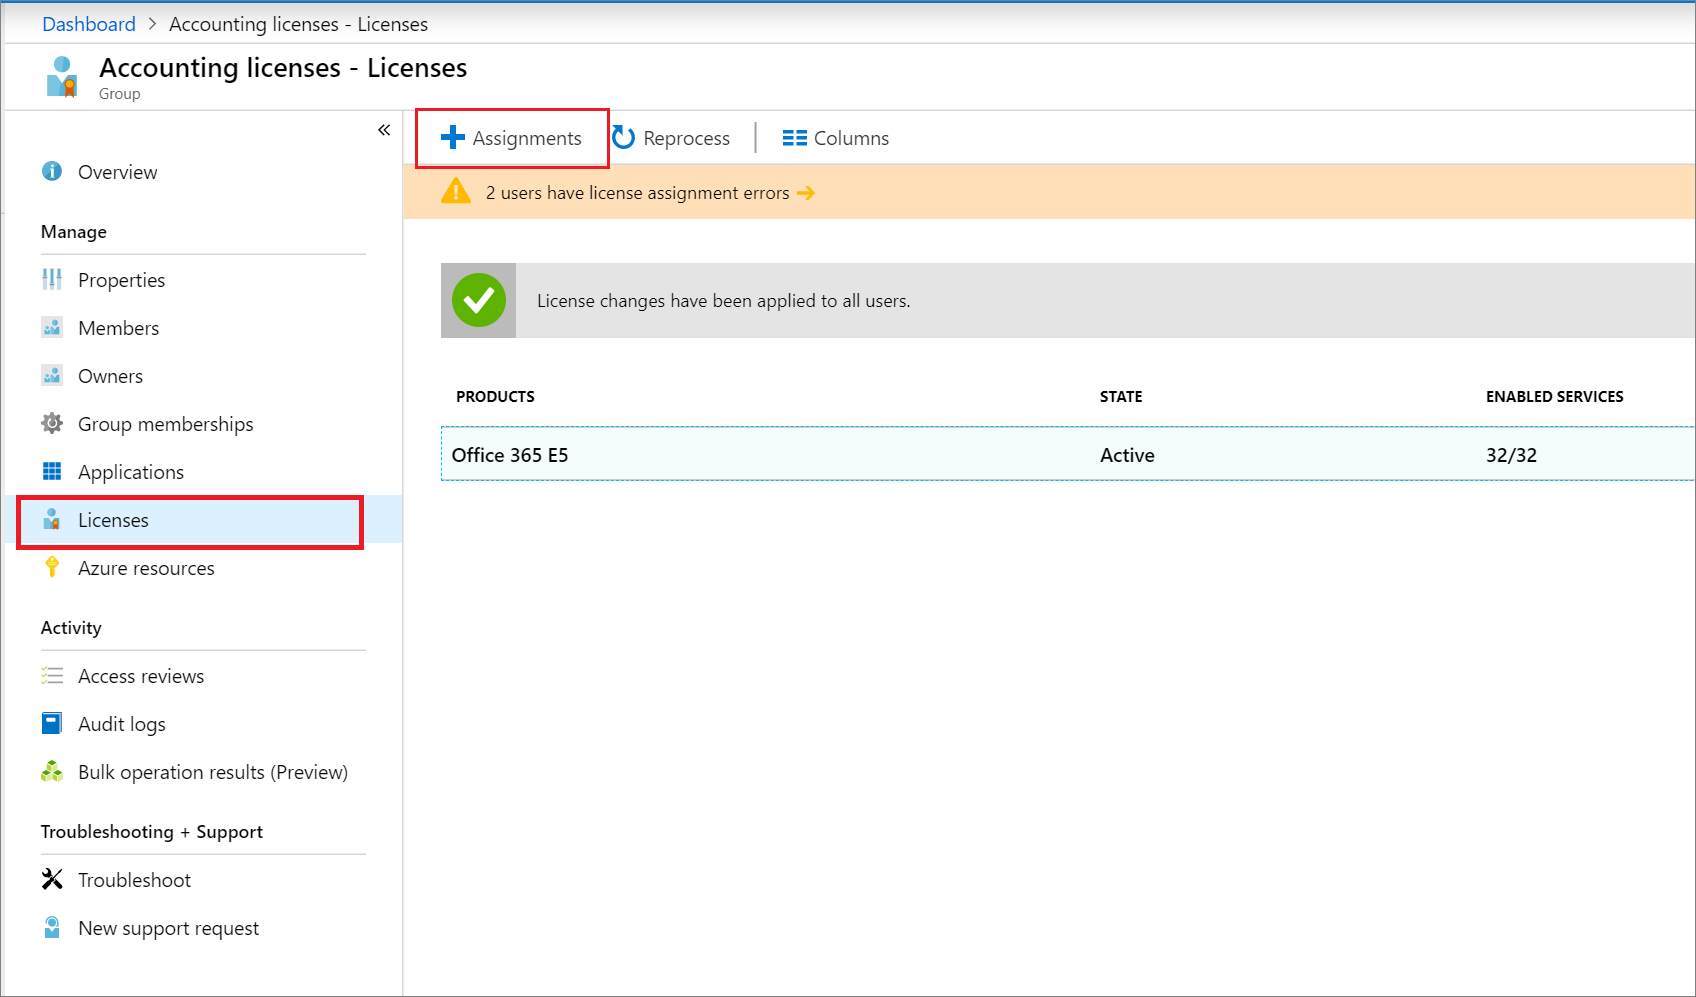
Task: Click the Group memberships gear icon
Action: pos(52,423)
